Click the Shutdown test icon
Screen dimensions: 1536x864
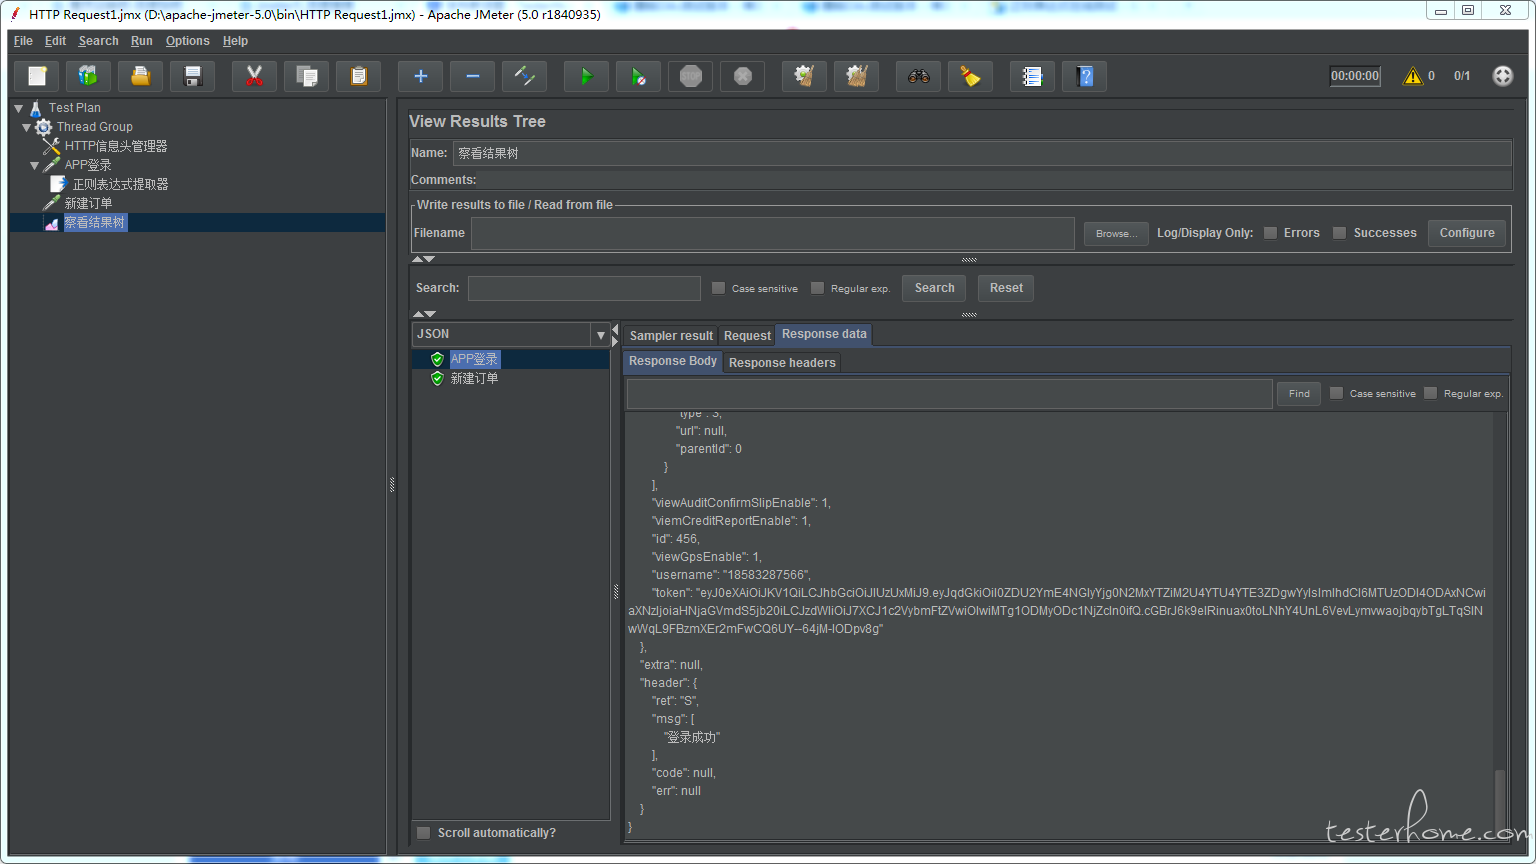click(742, 76)
